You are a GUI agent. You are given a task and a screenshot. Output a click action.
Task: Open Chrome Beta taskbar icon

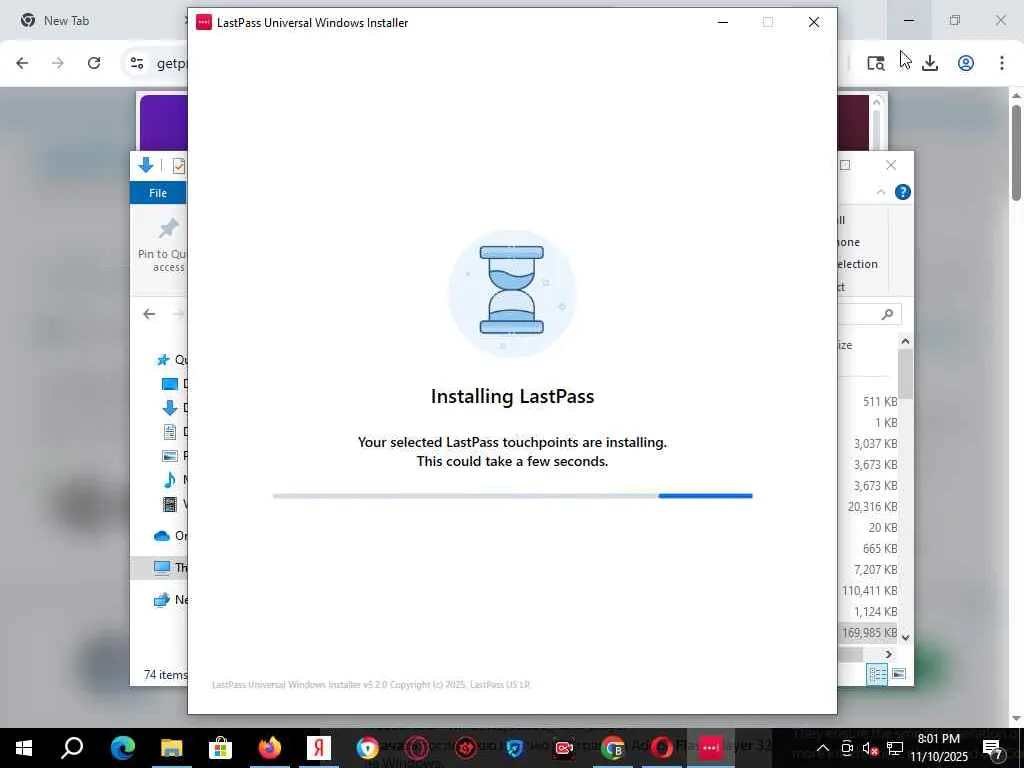pos(613,748)
